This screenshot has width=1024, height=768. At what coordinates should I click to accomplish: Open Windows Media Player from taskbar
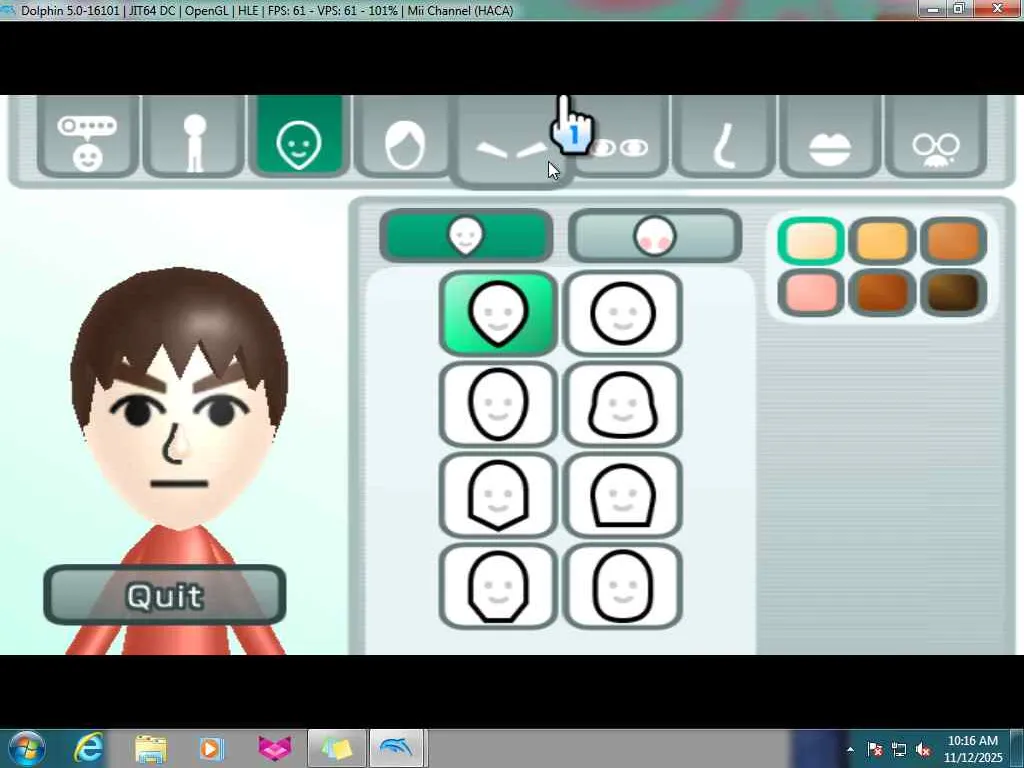tap(210, 748)
